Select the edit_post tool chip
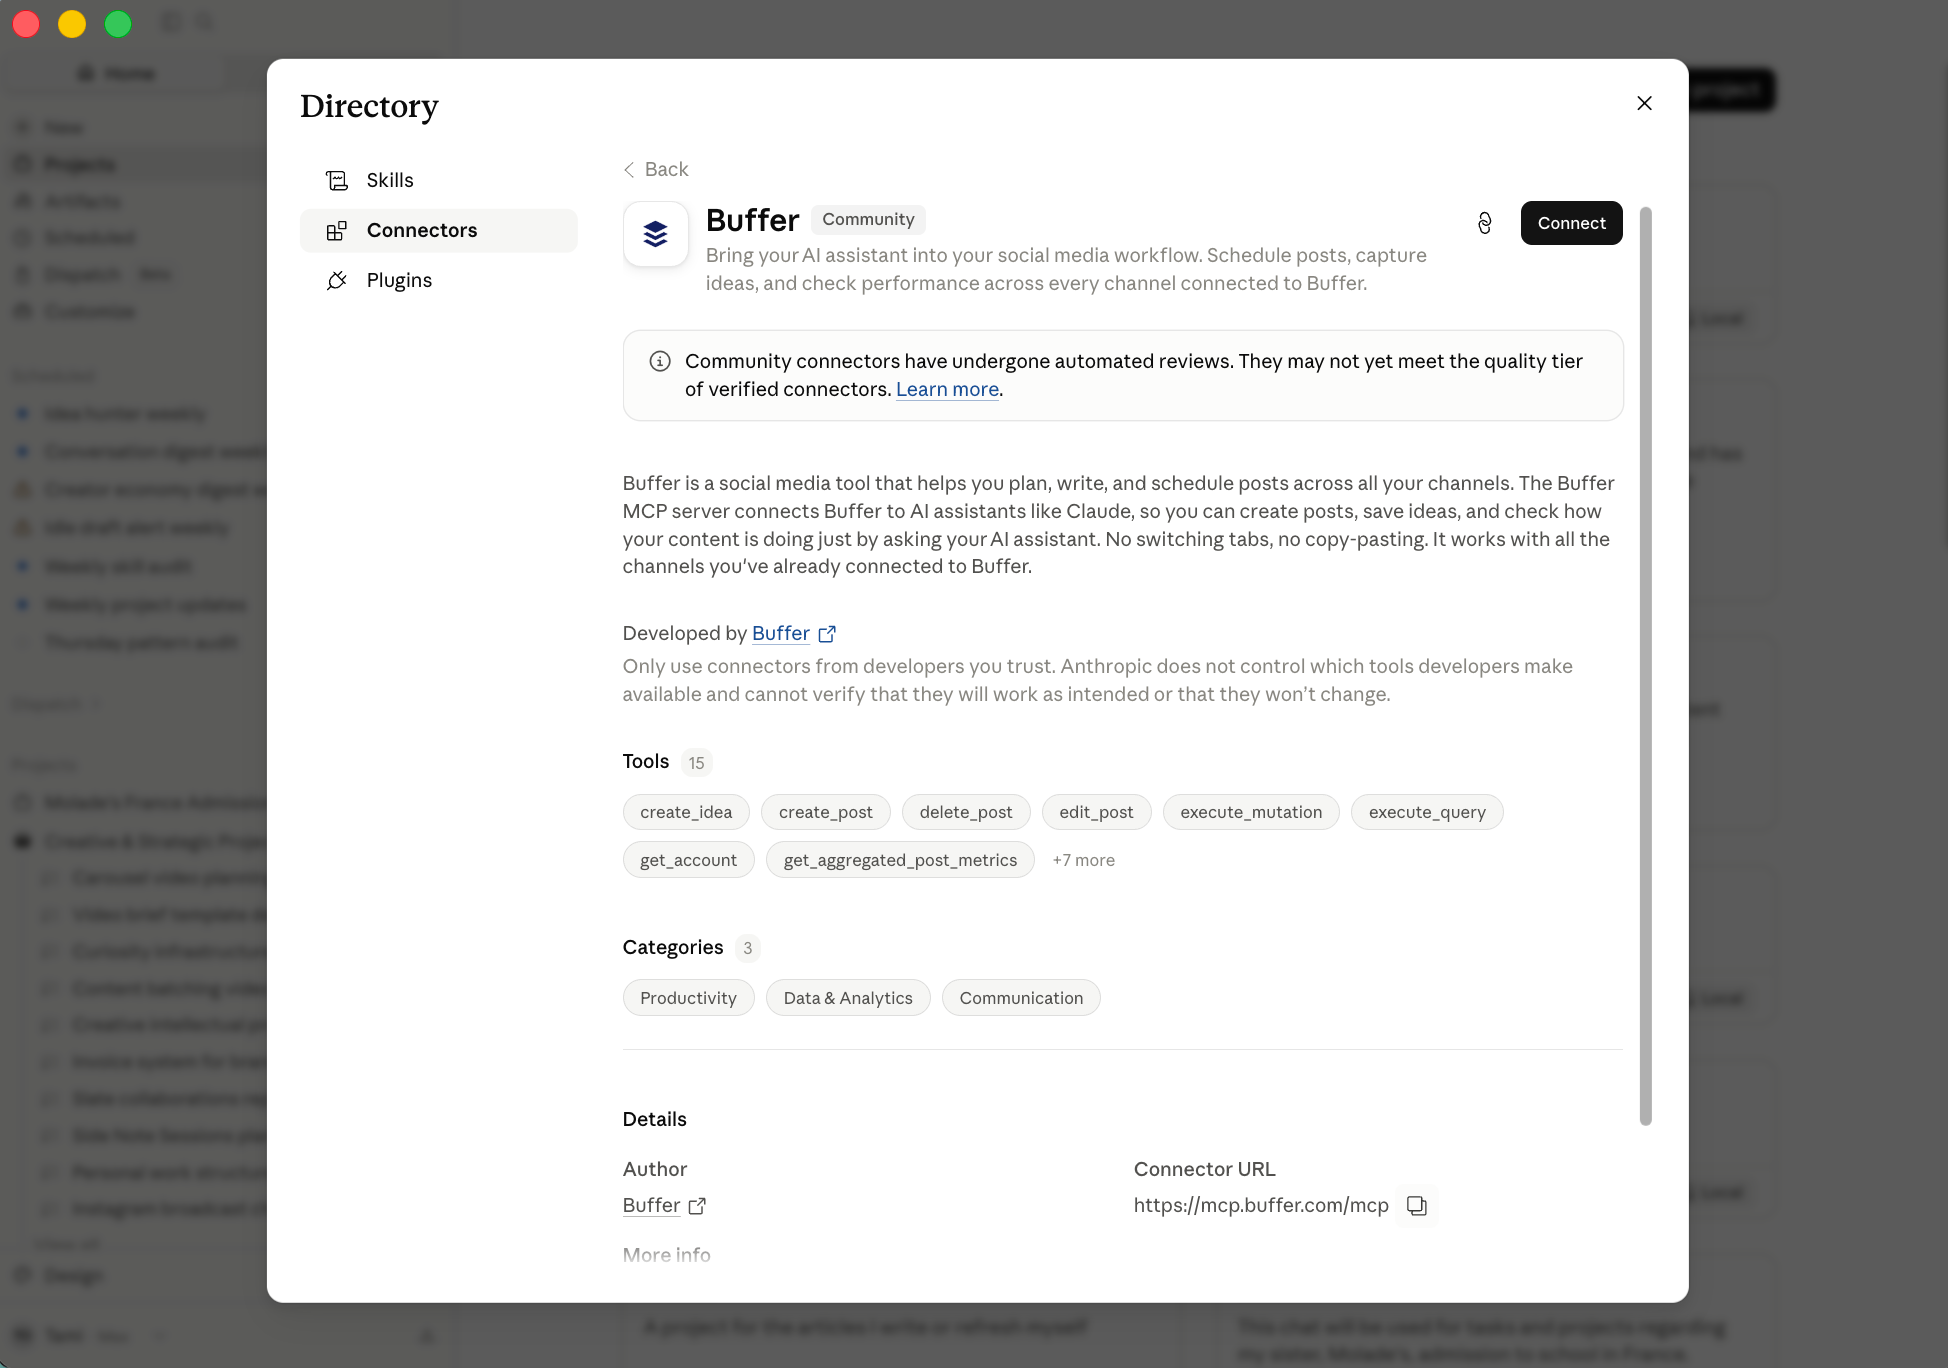The image size is (1948, 1368). (x=1096, y=812)
